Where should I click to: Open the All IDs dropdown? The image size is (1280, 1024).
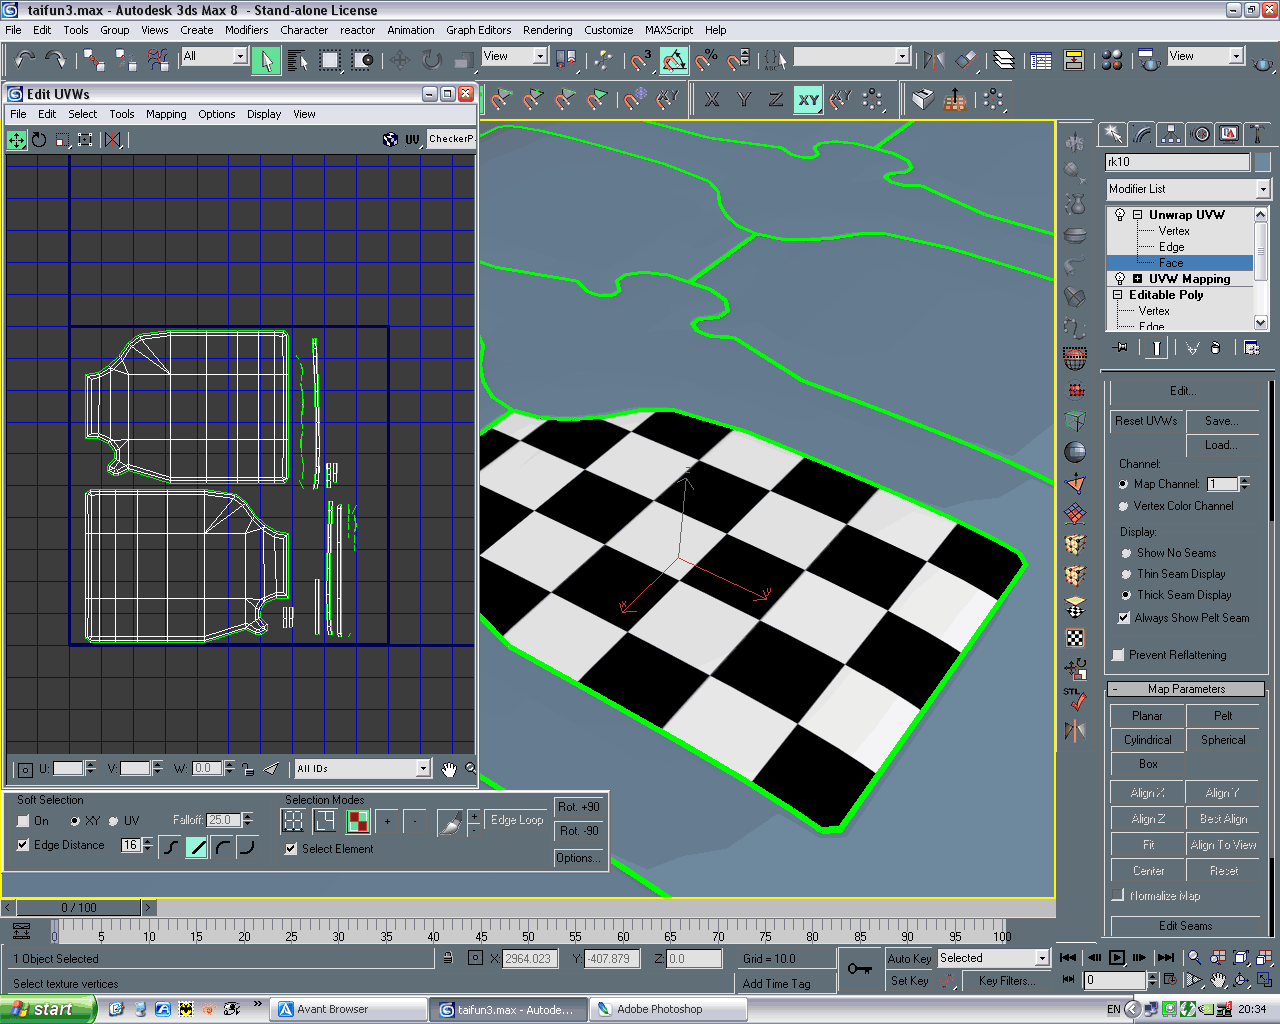362,768
